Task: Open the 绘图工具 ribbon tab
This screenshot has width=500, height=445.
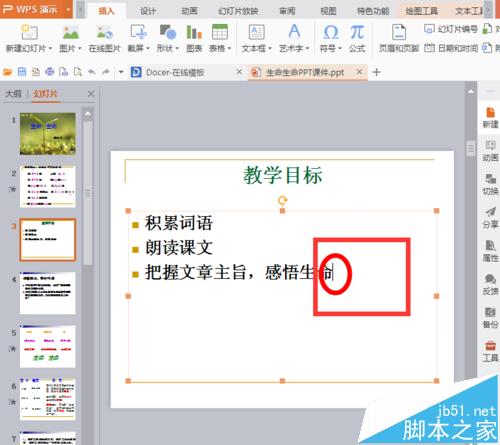Action: [421, 11]
